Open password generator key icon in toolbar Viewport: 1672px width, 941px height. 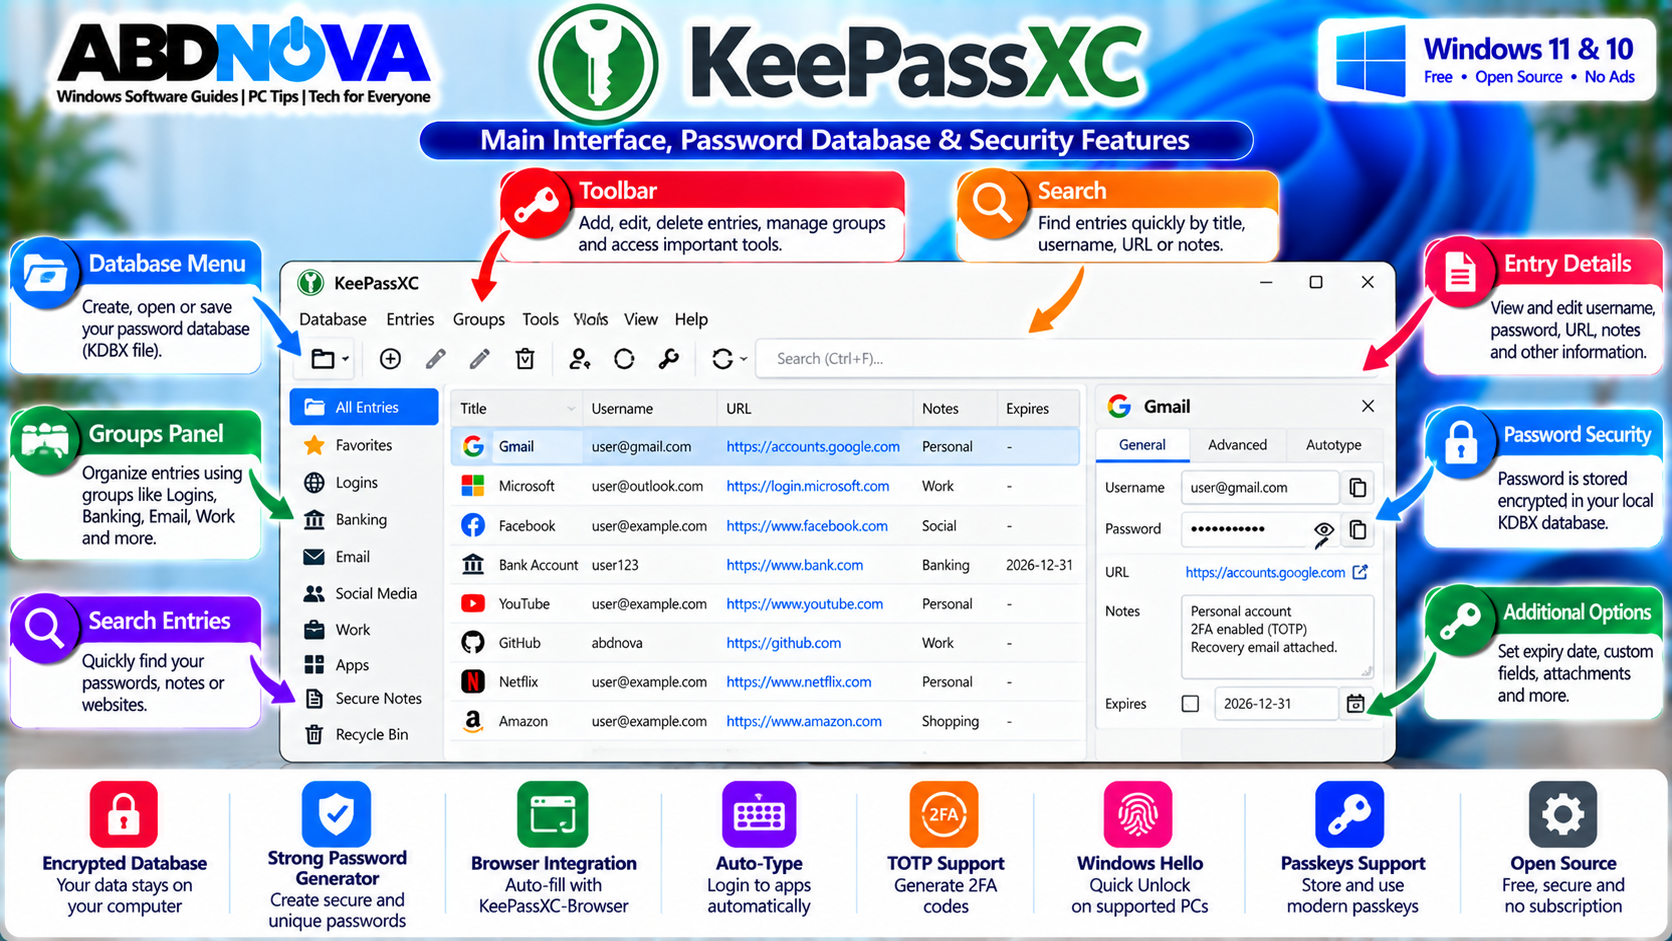click(x=669, y=359)
